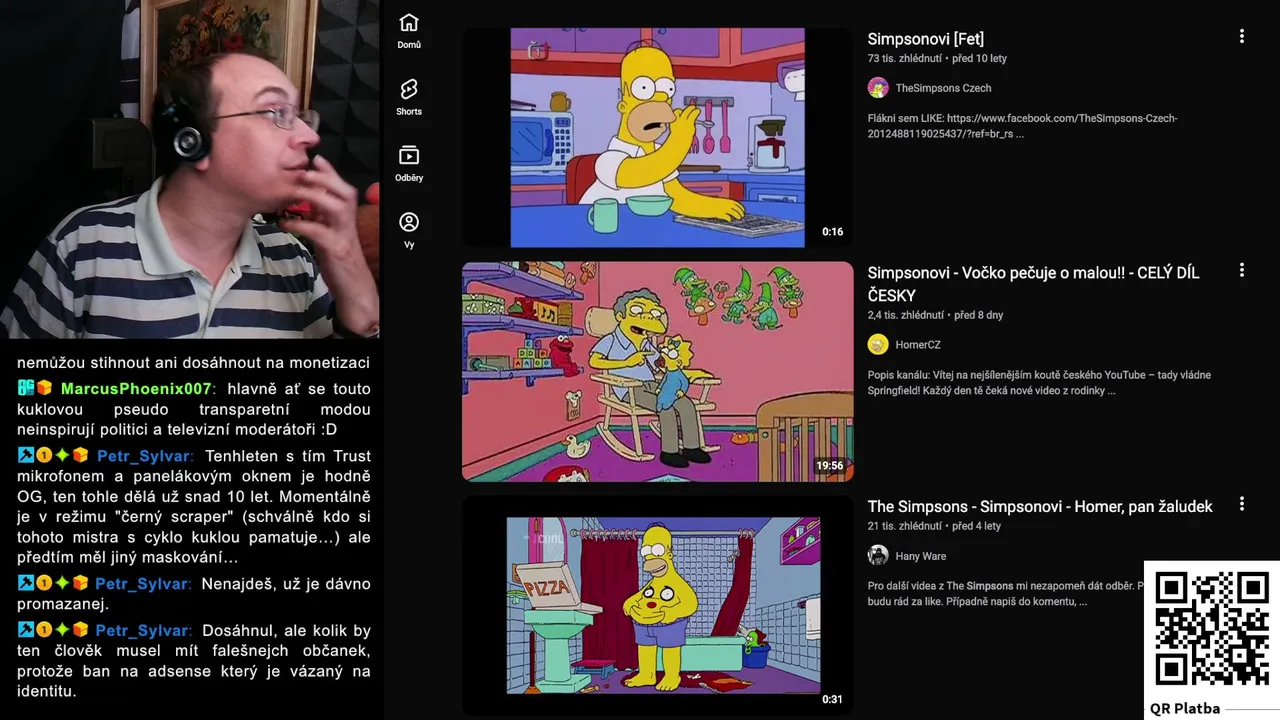Click the QR Platba code

point(1212,628)
